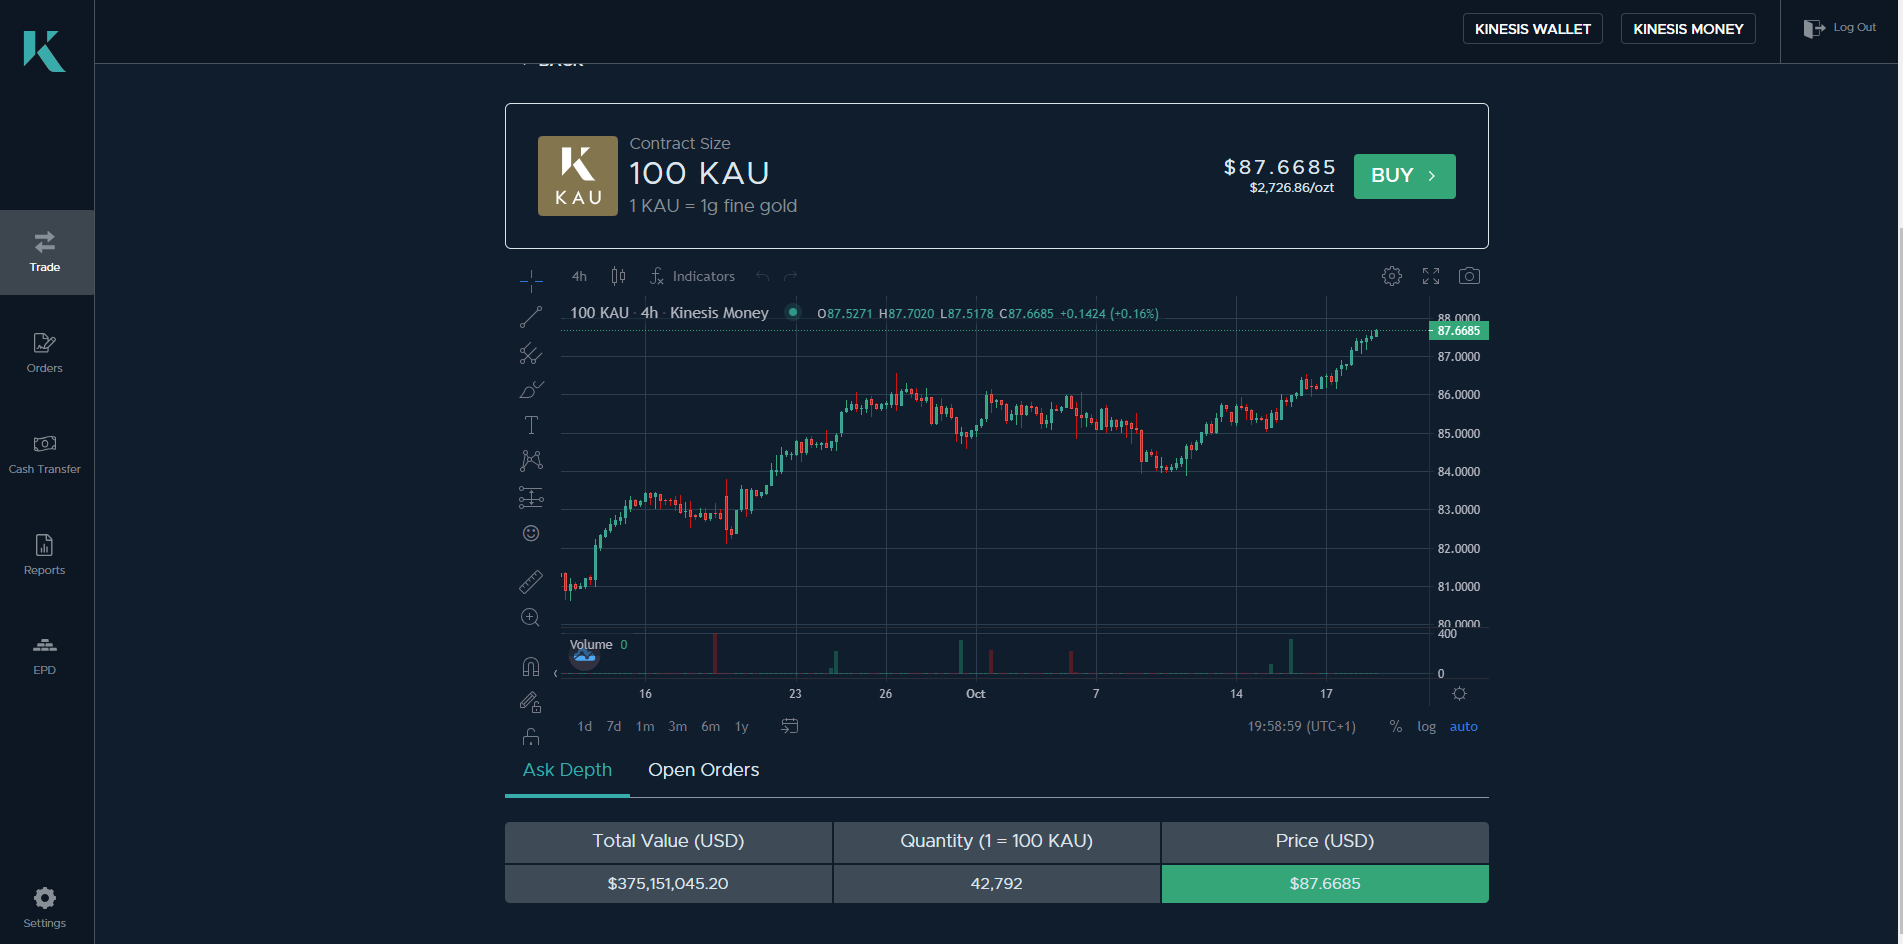This screenshot has width=1903, height=944.
Task: Click the Volume indicator legend
Action: click(591, 645)
